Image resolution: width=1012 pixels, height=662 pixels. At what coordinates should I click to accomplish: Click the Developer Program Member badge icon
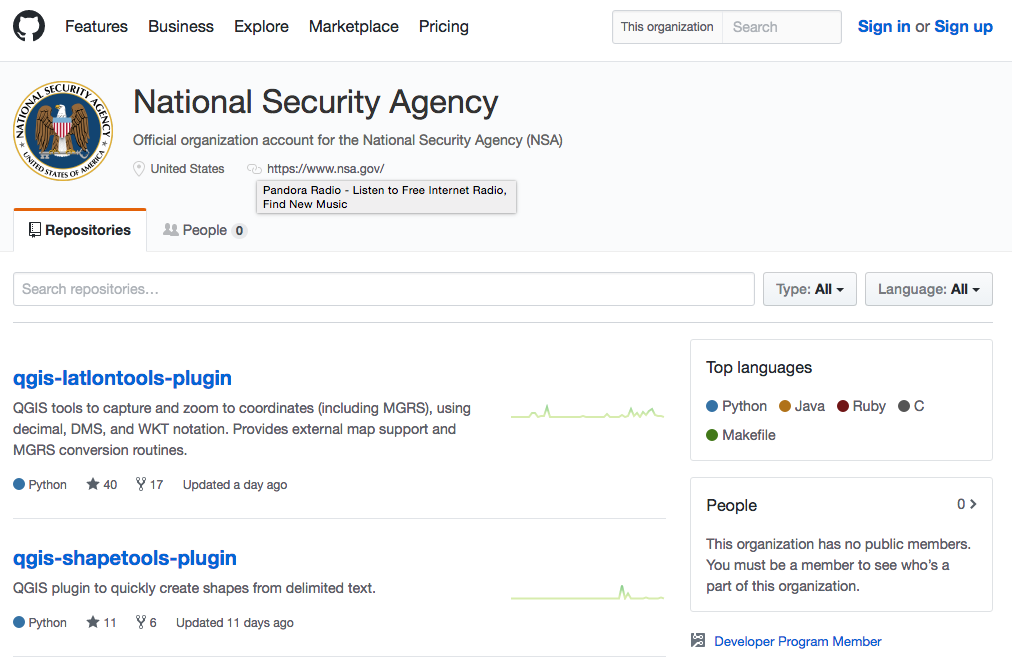[x=698, y=640]
